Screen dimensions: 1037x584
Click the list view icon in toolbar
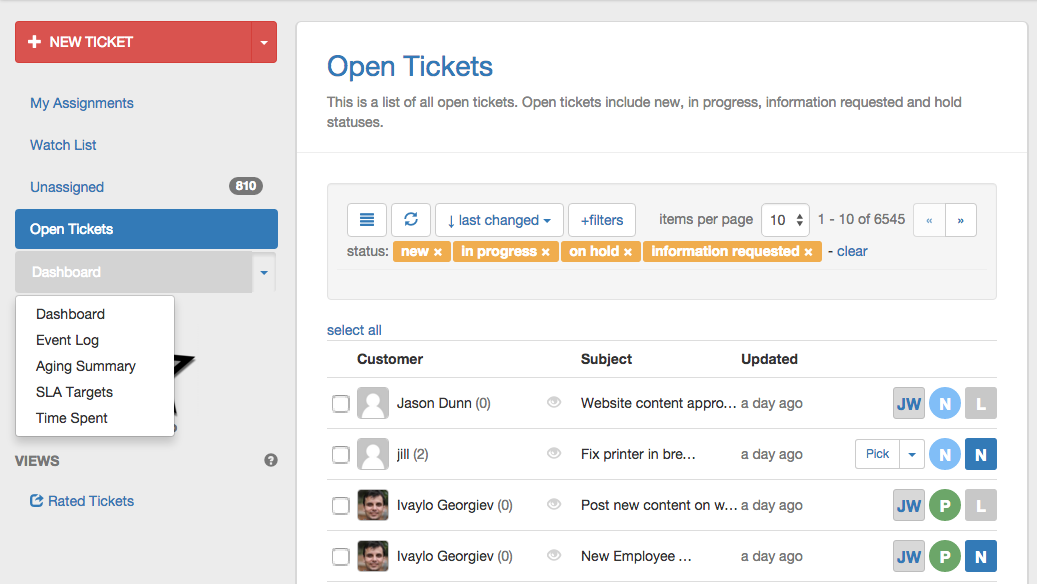367,220
